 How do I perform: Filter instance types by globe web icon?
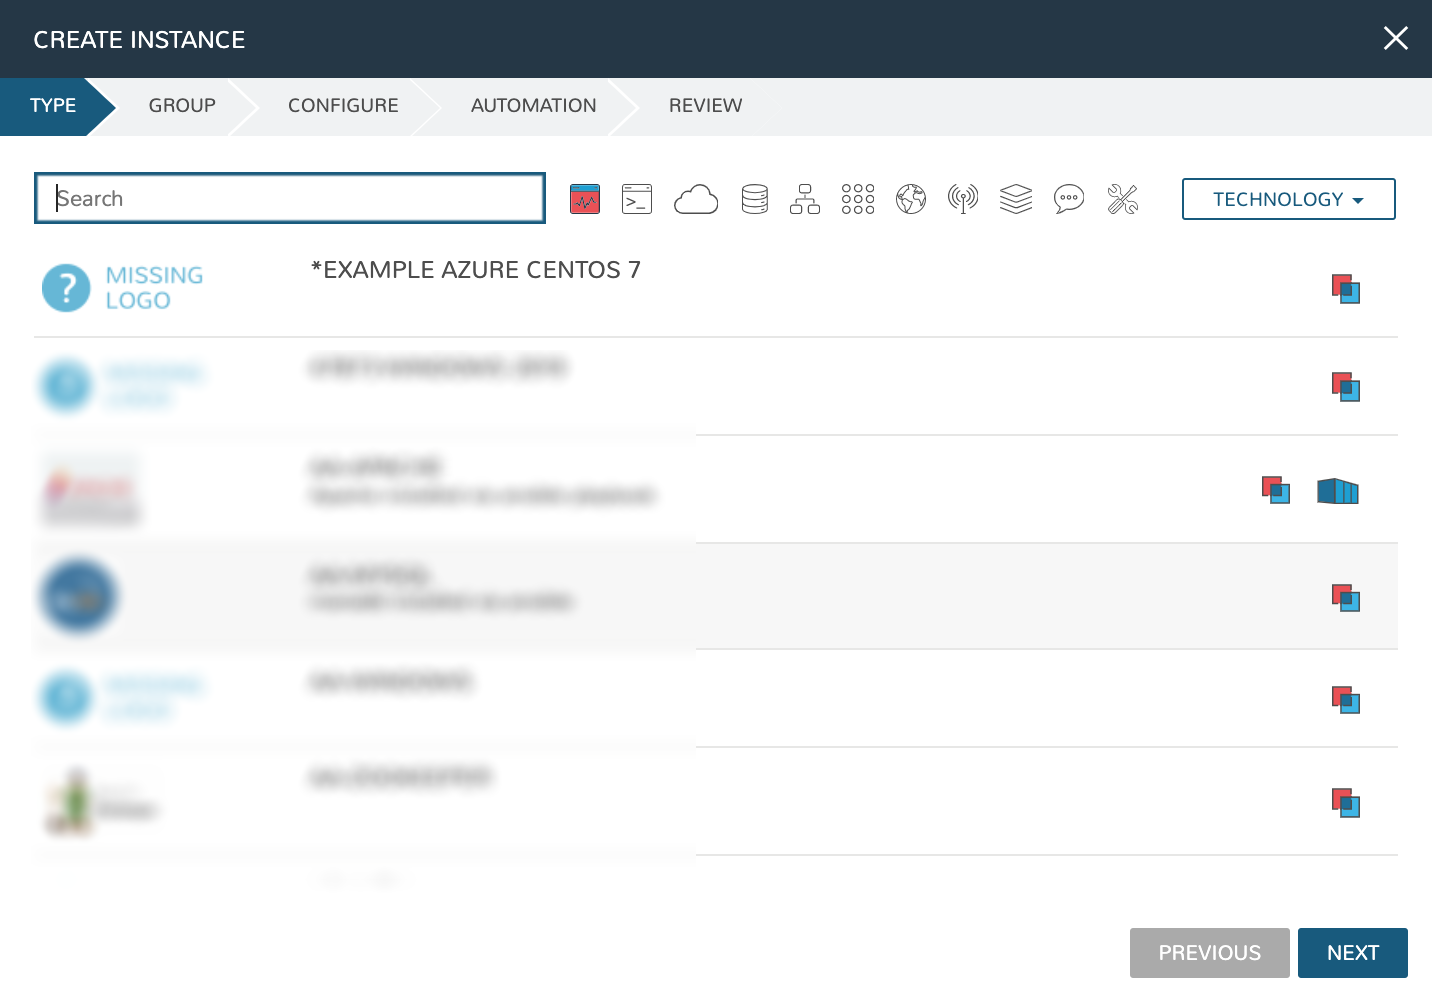(911, 199)
